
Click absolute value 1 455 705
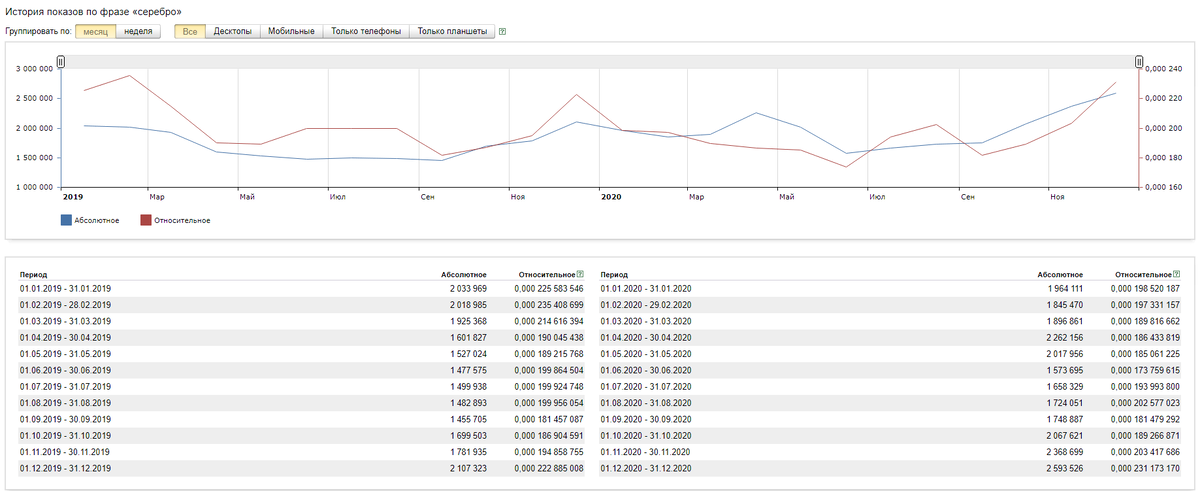[x=467, y=419]
